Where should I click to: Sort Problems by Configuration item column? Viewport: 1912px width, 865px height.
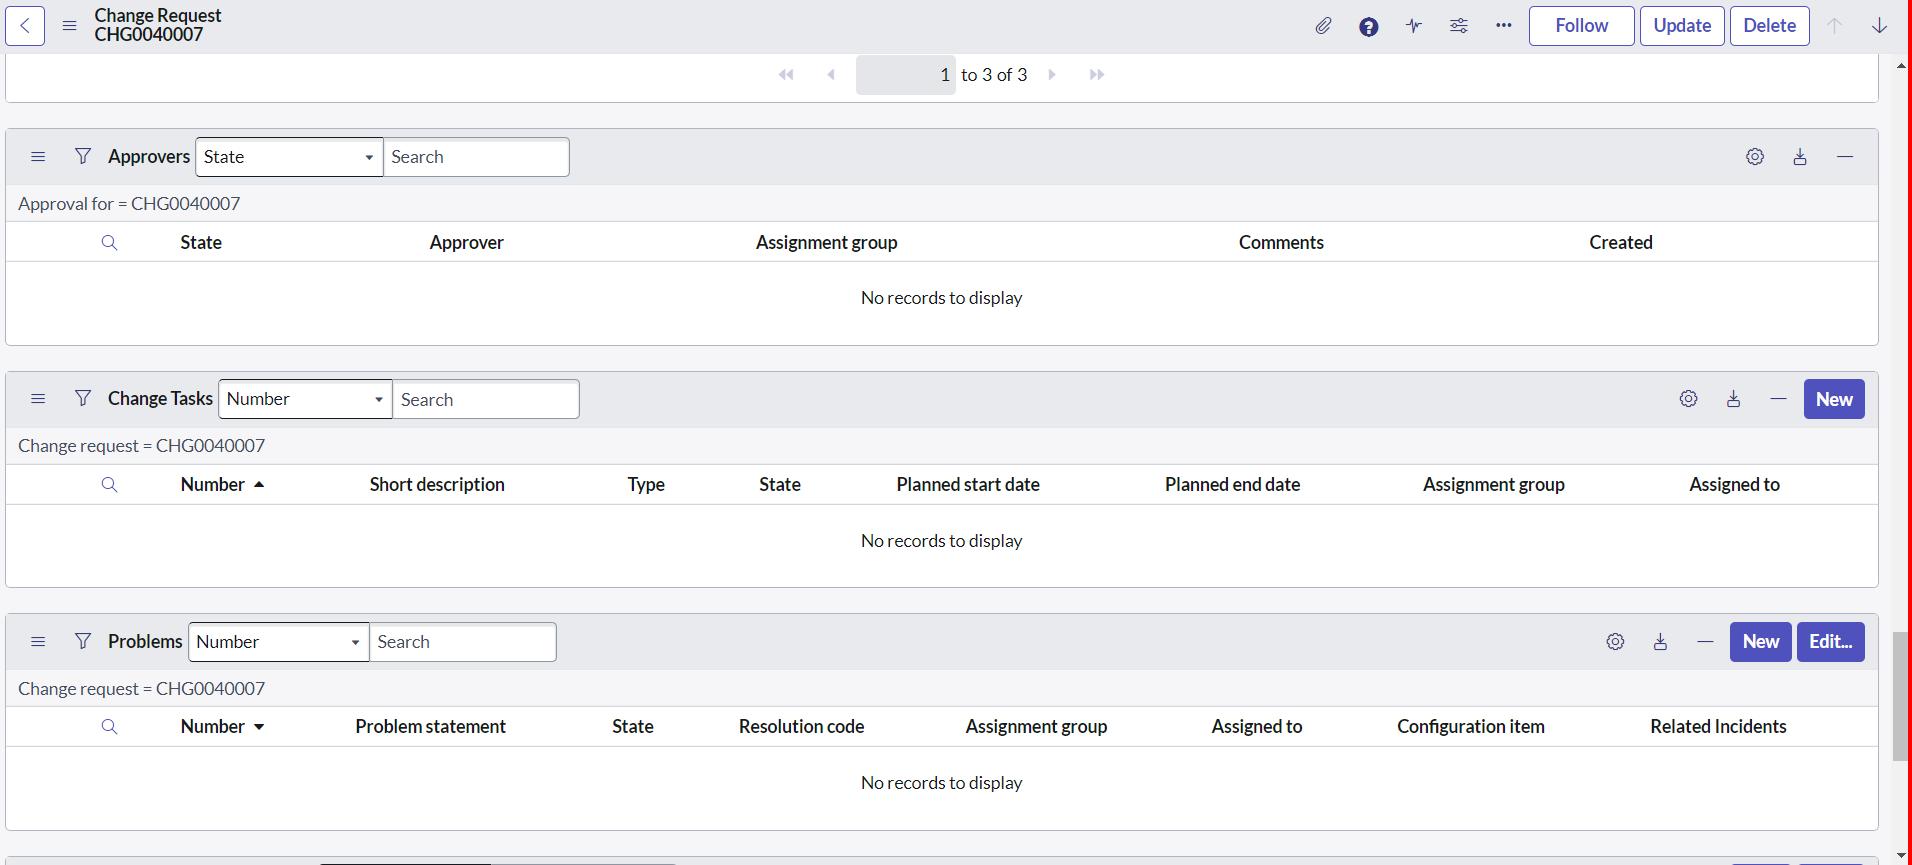1470,727
